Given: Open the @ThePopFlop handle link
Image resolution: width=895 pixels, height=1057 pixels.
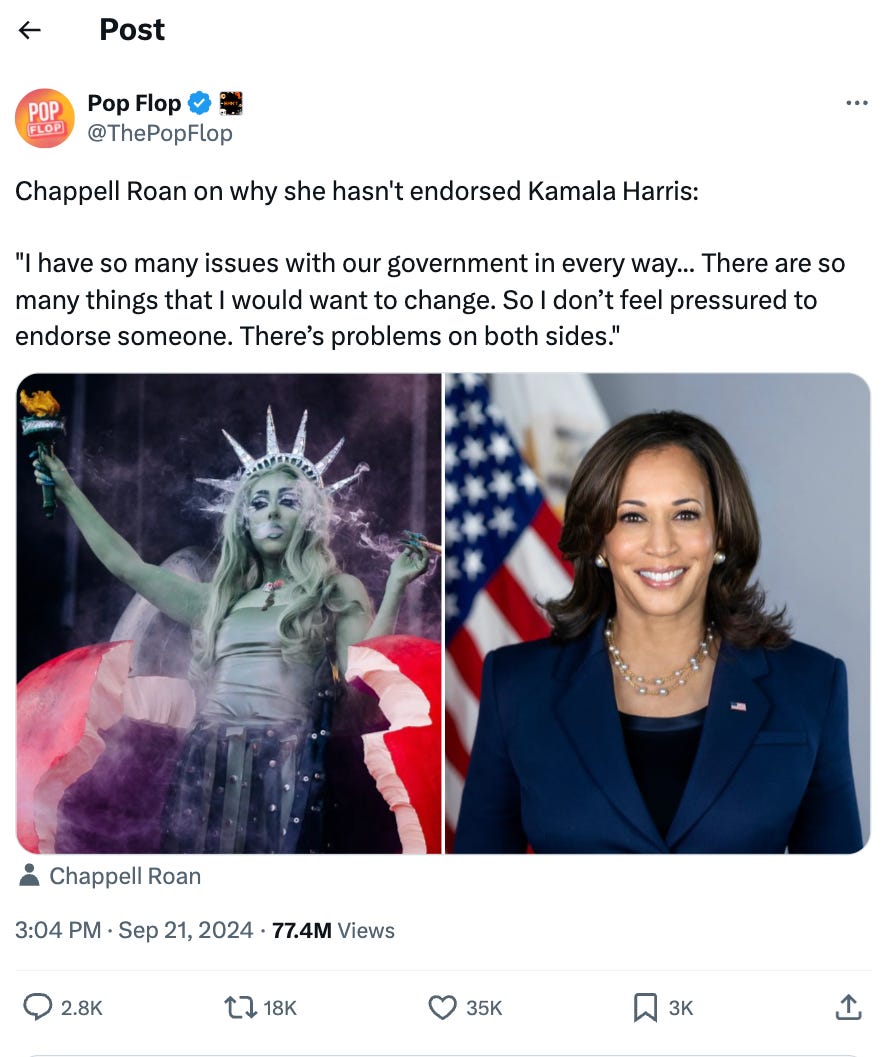Looking at the screenshot, I should 160,133.
